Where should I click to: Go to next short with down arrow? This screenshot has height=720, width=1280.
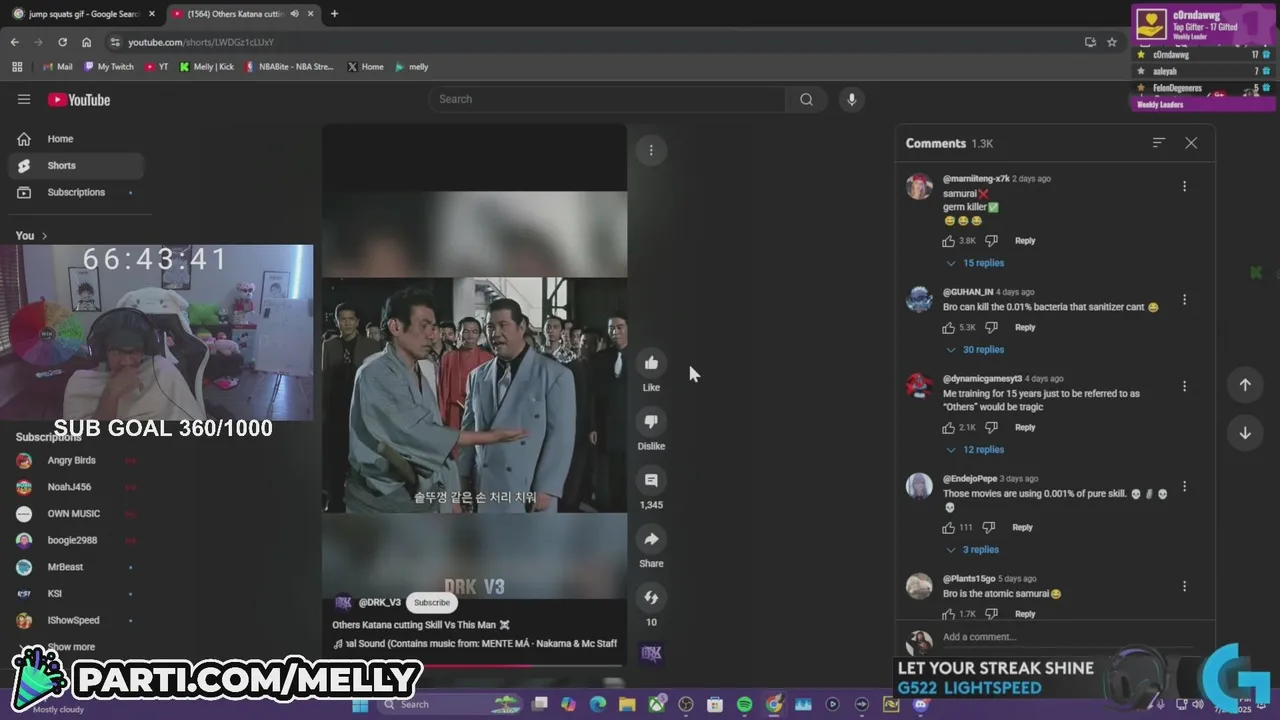coord(1245,433)
